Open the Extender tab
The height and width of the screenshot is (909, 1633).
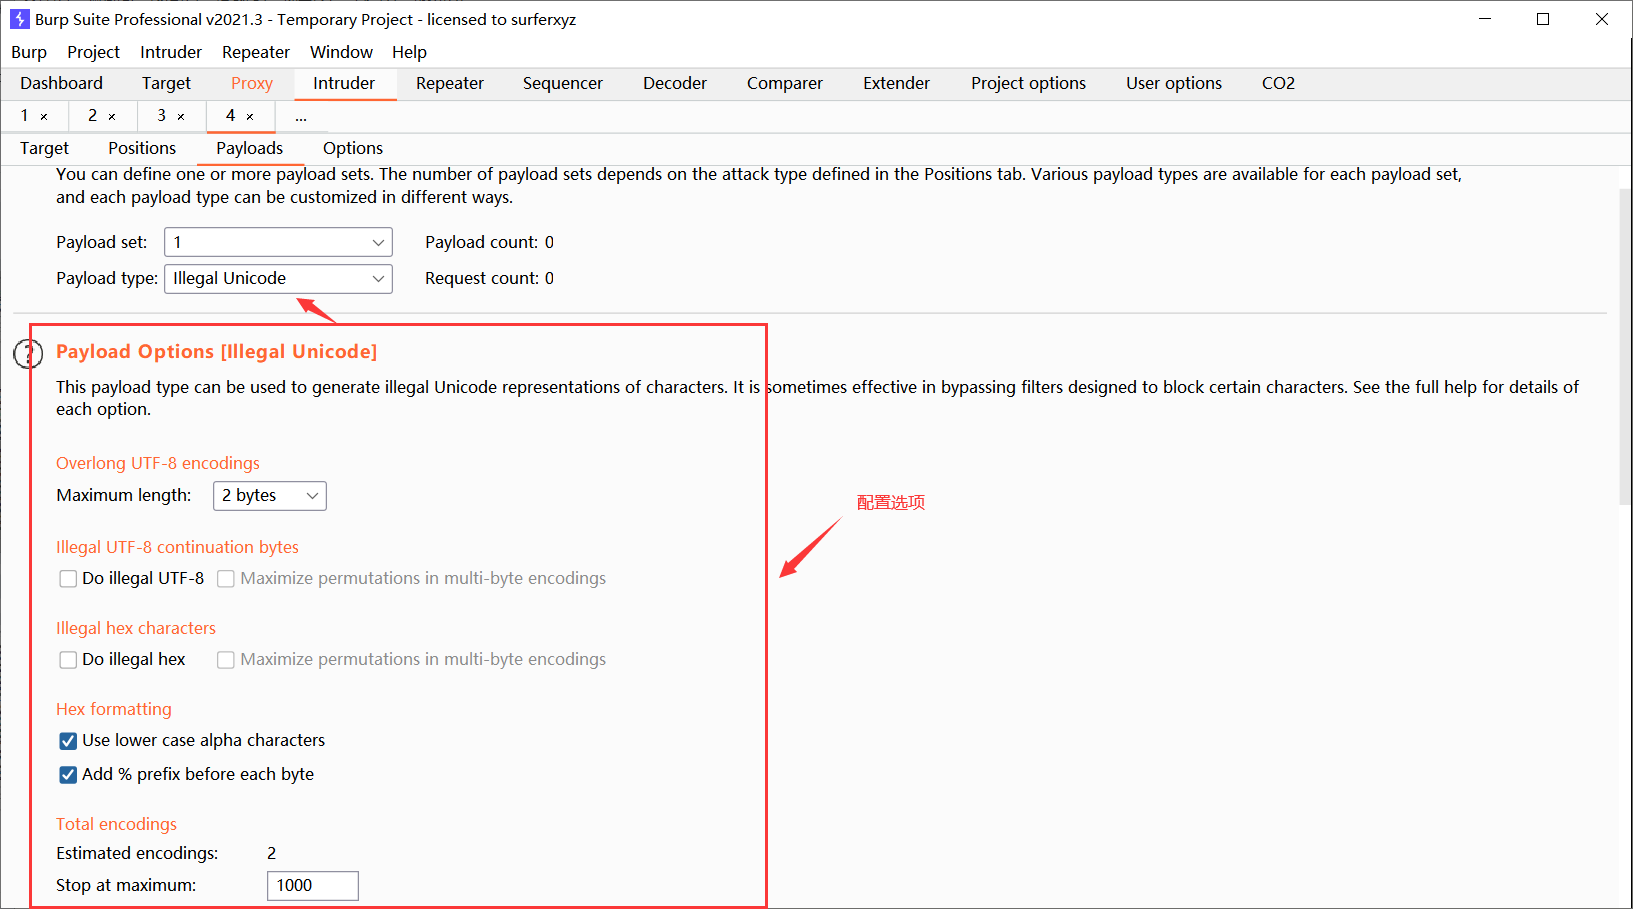click(897, 83)
